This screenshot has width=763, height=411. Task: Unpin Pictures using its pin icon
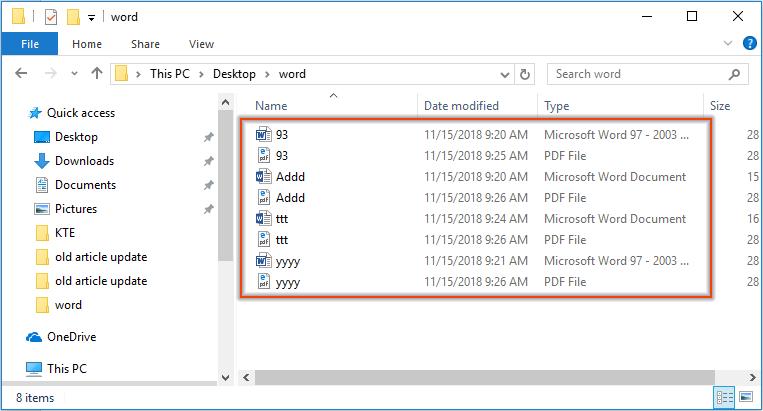[x=208, y=209]
